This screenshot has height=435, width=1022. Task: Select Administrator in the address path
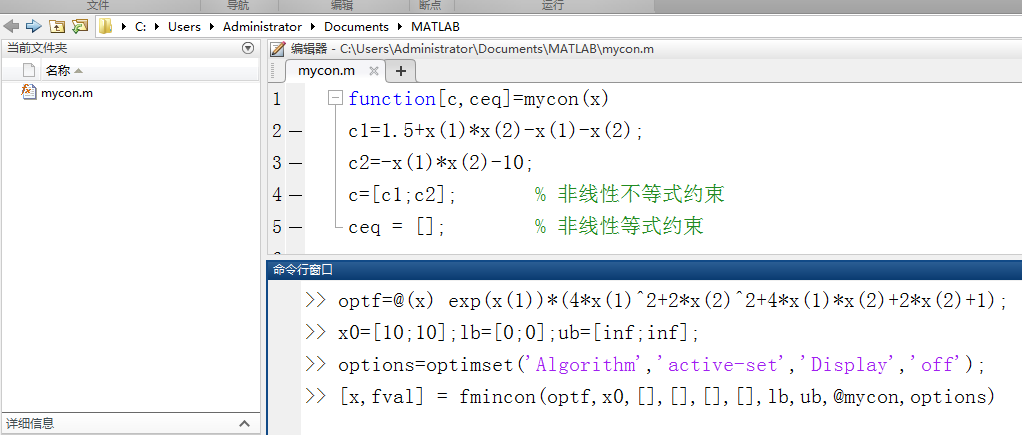pos(263,27)
